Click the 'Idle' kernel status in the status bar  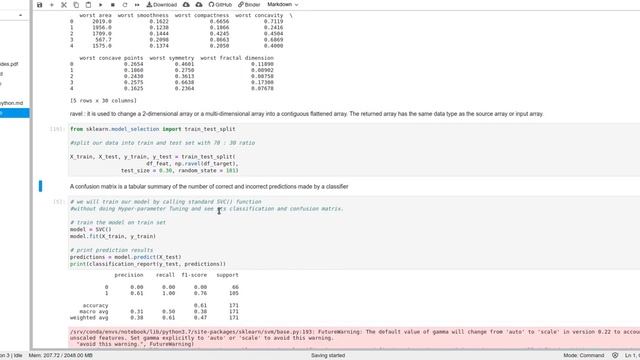[x=18, y=356]
